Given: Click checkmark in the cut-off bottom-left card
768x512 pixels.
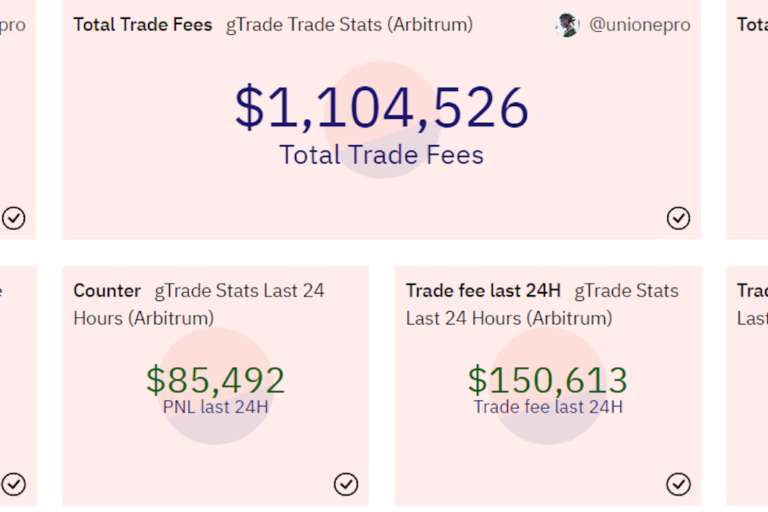Looking at the screenshot, I should tap(13, 484).
